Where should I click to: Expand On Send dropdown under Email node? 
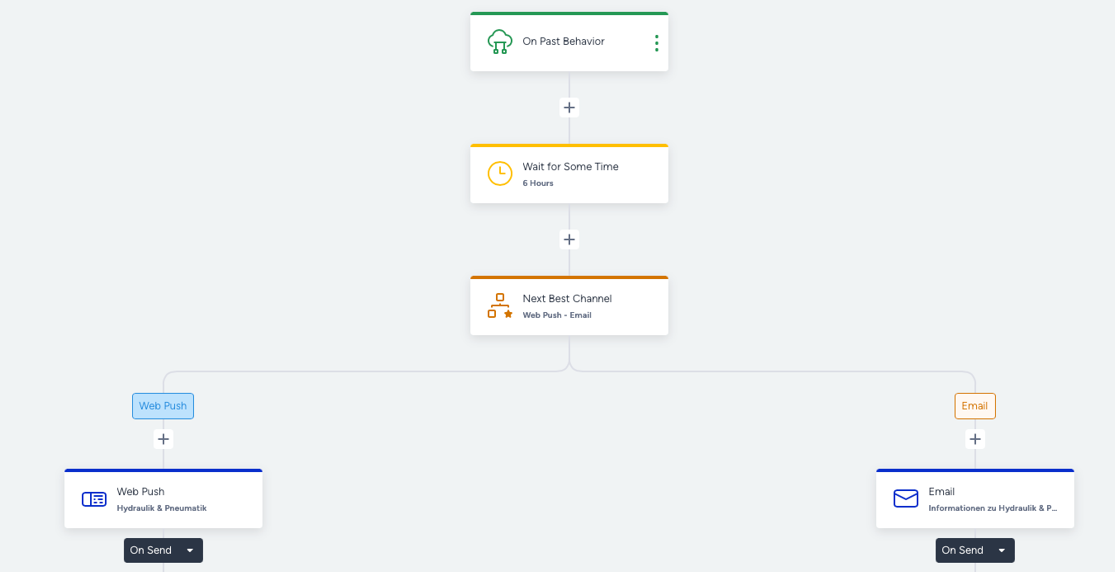1001,551
